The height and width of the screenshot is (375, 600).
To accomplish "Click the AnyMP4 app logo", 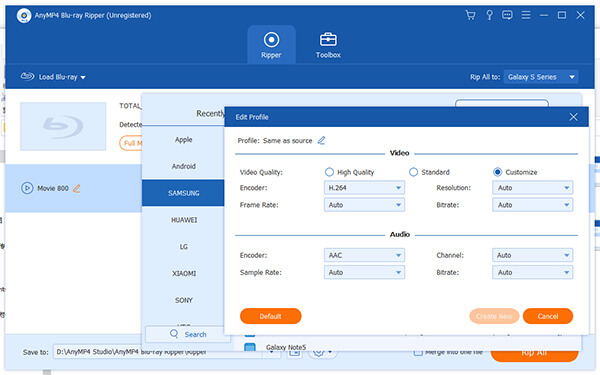I will point(24,16).
